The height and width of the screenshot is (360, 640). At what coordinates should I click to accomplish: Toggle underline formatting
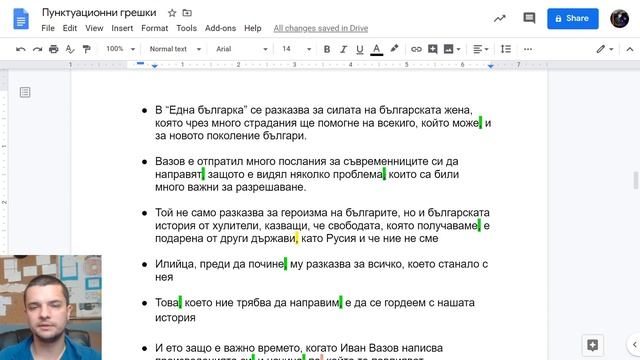click(x=360, y=49)
